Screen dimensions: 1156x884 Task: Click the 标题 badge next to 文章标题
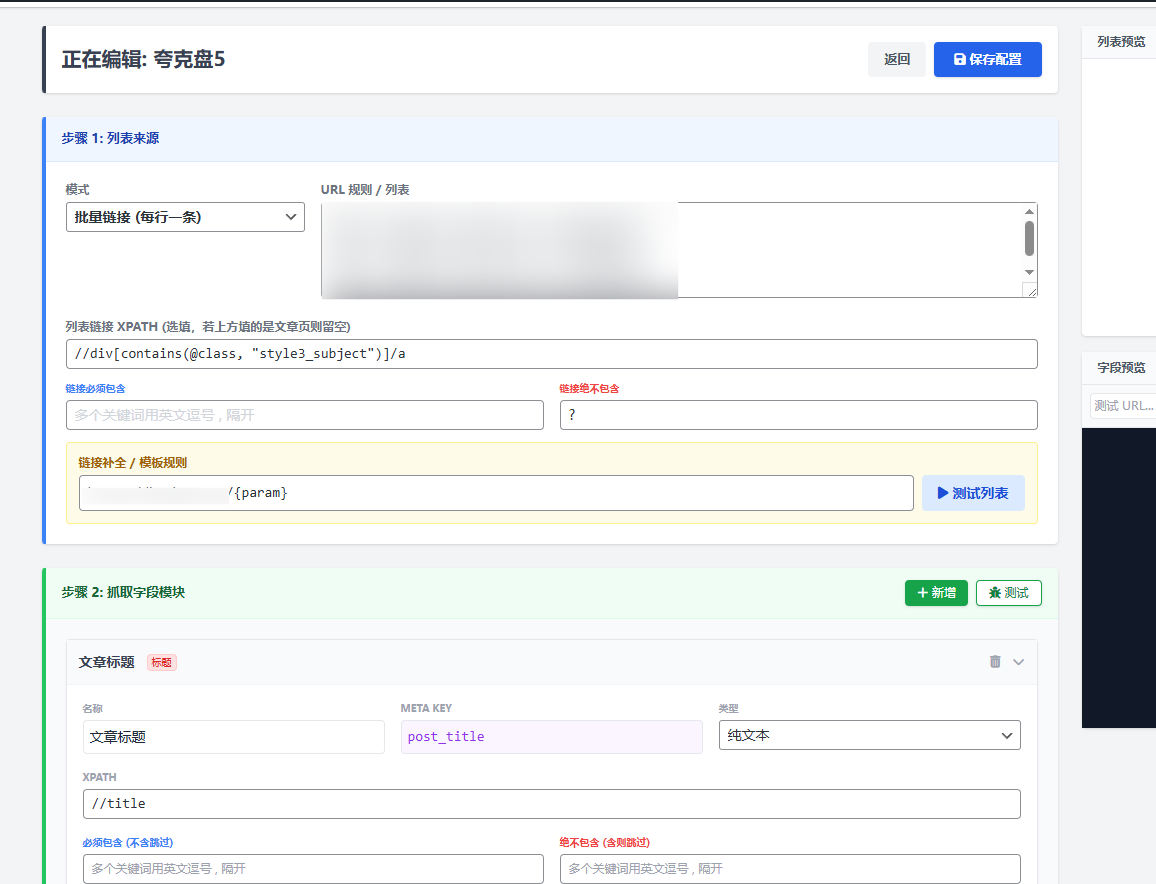tap(161, 662)
